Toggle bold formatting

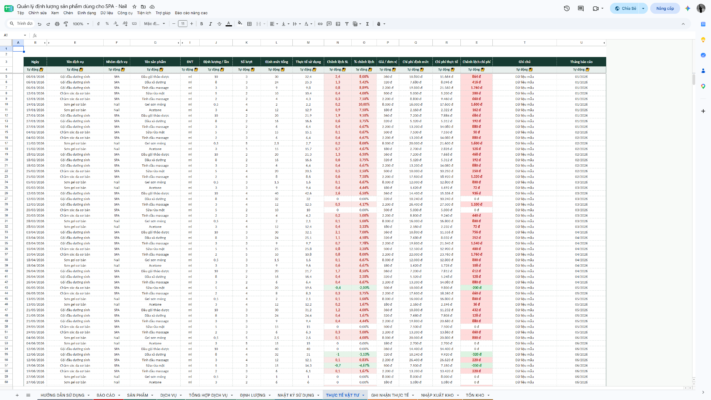201,24
